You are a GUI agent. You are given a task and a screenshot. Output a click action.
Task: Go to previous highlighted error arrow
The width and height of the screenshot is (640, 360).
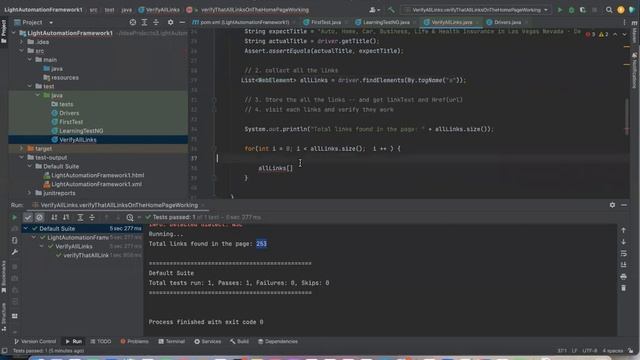[615, 35]
